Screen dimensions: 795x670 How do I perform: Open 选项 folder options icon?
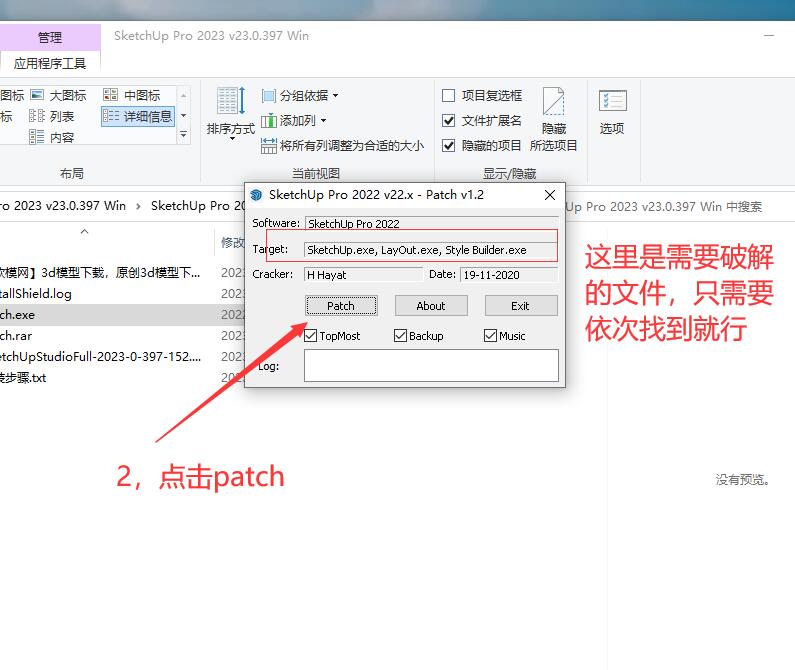612,113
